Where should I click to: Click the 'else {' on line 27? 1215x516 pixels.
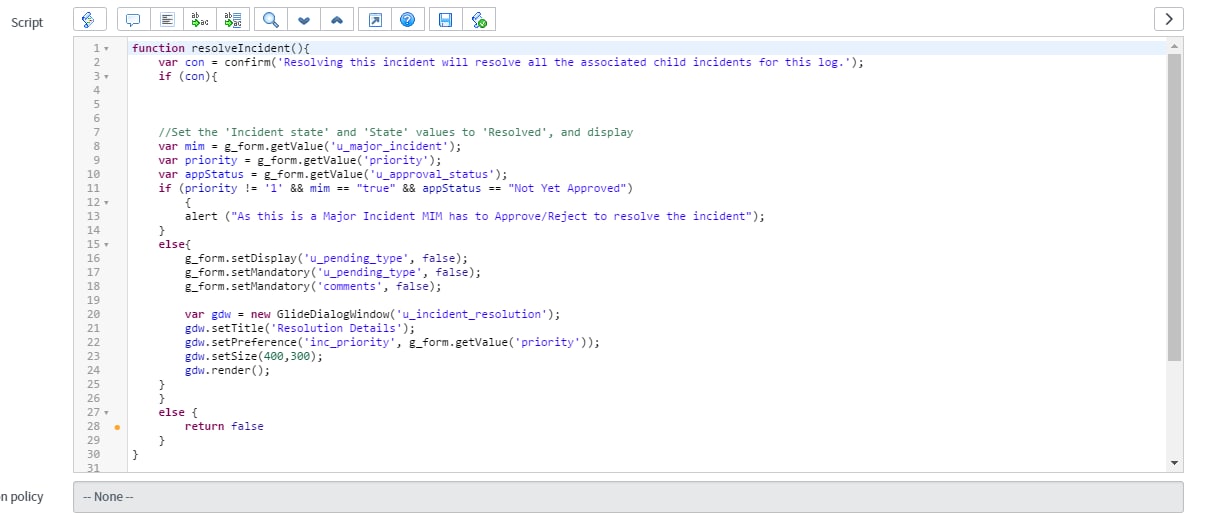(178, 412)
